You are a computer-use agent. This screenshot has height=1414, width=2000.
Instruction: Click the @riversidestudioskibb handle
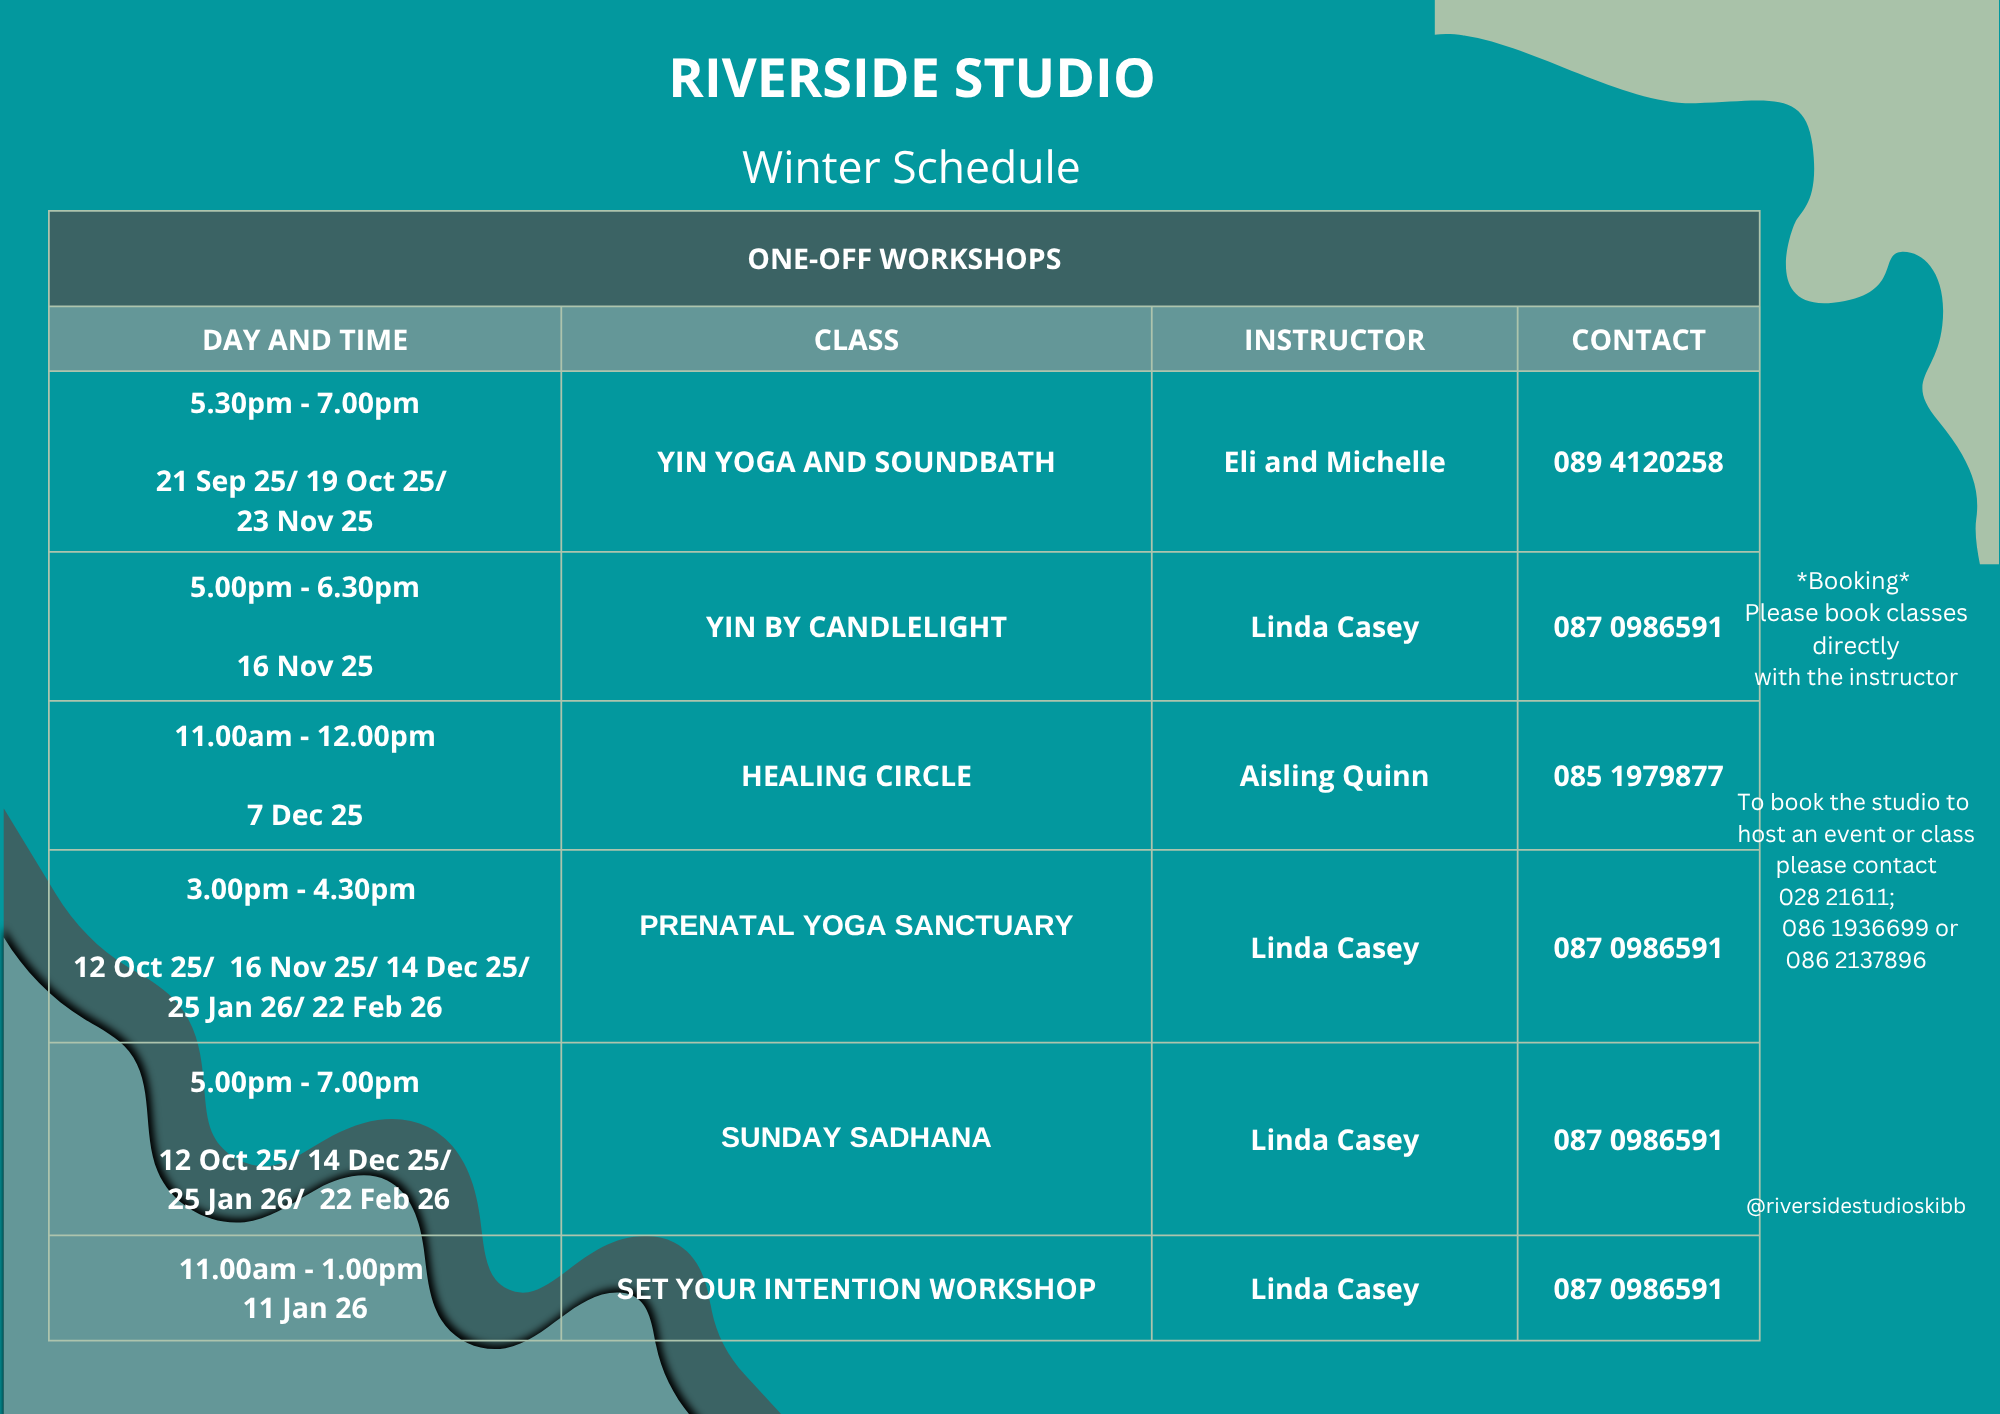pos(1855,1206)
